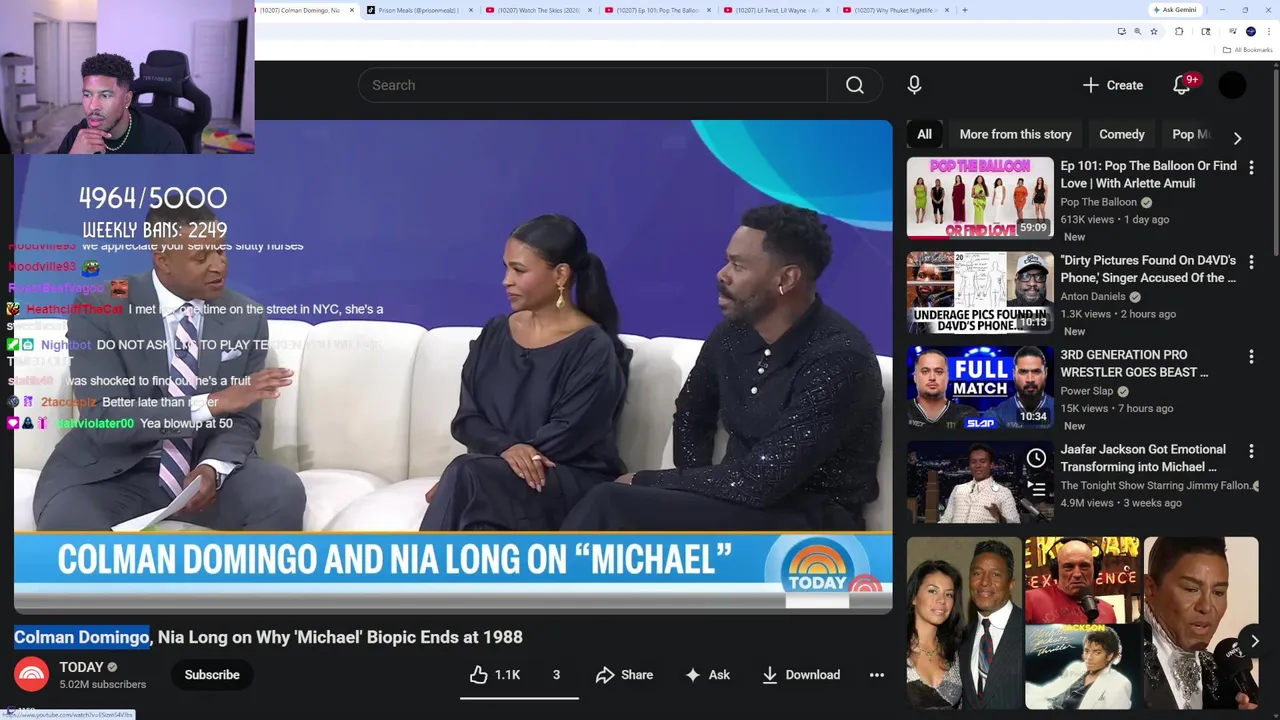This screenshot has width=1280, height=720.
Task: Open the TODAY channel name link
Action: point(81,667)
